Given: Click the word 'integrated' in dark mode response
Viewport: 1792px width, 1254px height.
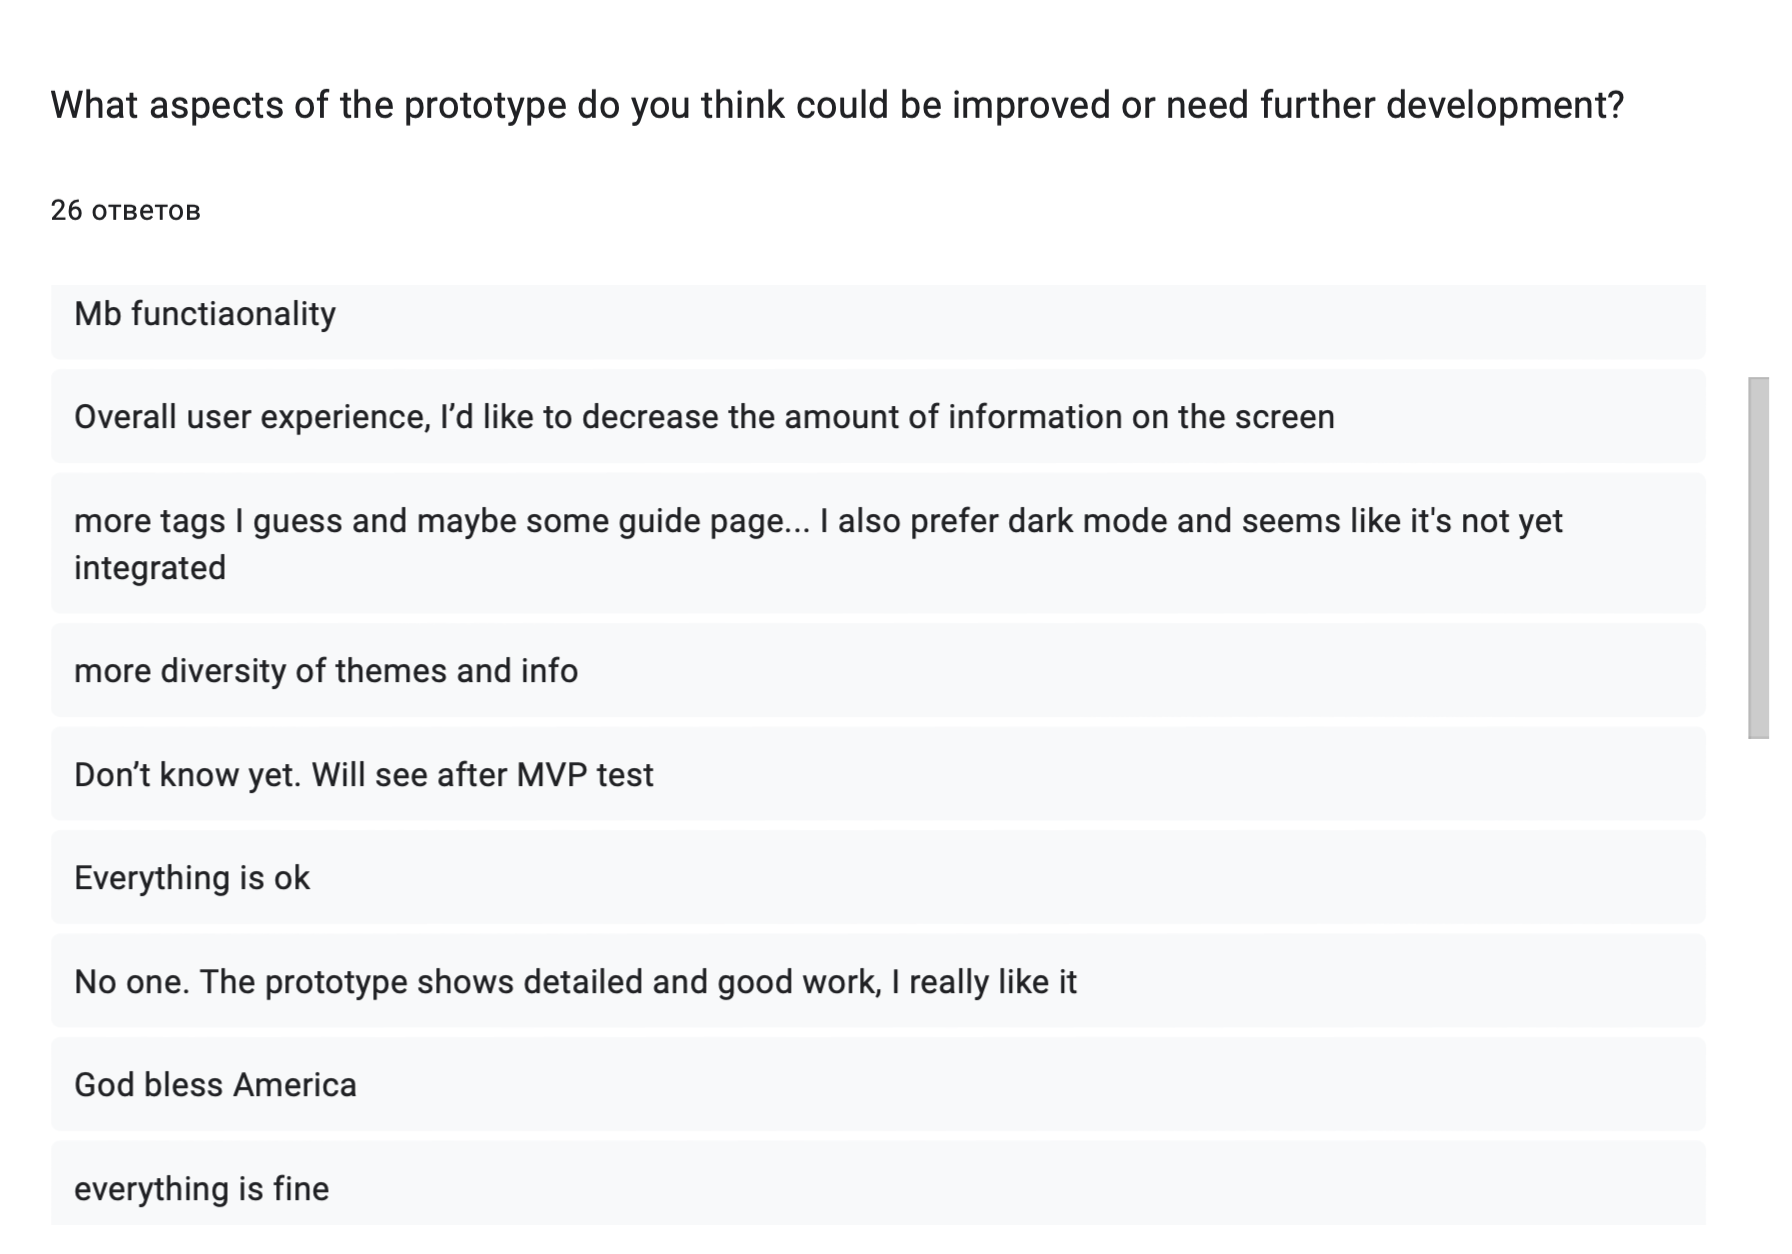Looking at the screenshot, I should coord(150,568).
